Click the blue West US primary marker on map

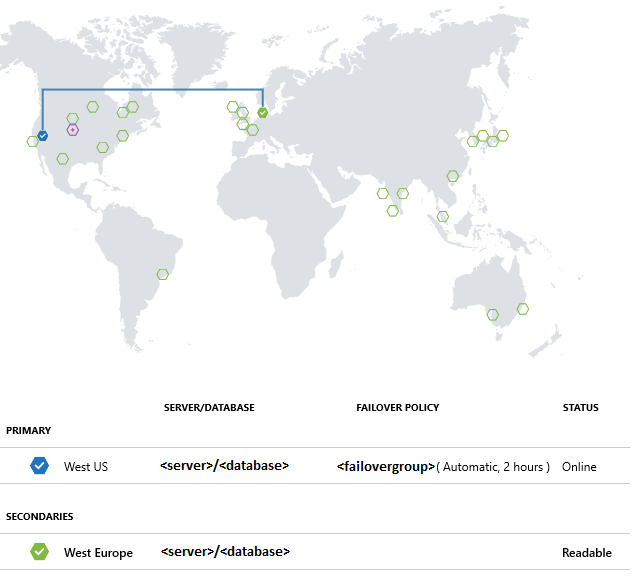point(42,136)
